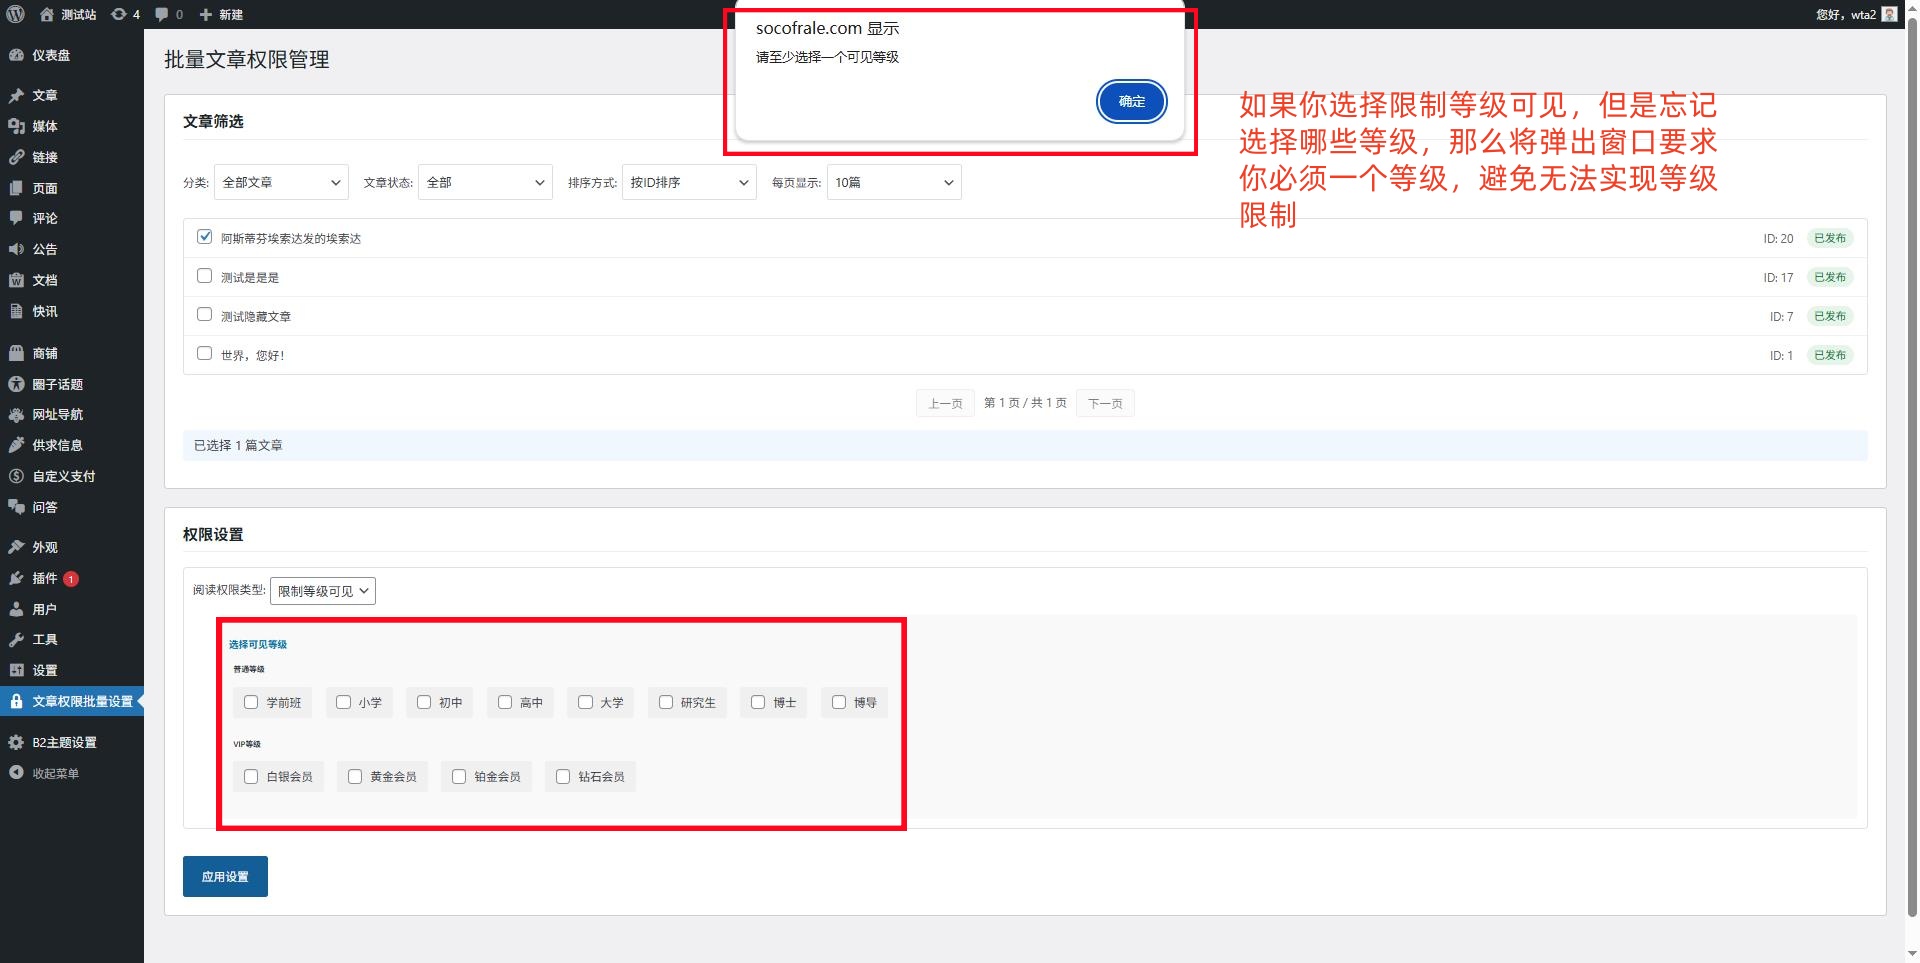Viewport: 1920px width, 963px height.
Task: Enable the 黄金会员 VIP checkbox
Action: [355, 776]
